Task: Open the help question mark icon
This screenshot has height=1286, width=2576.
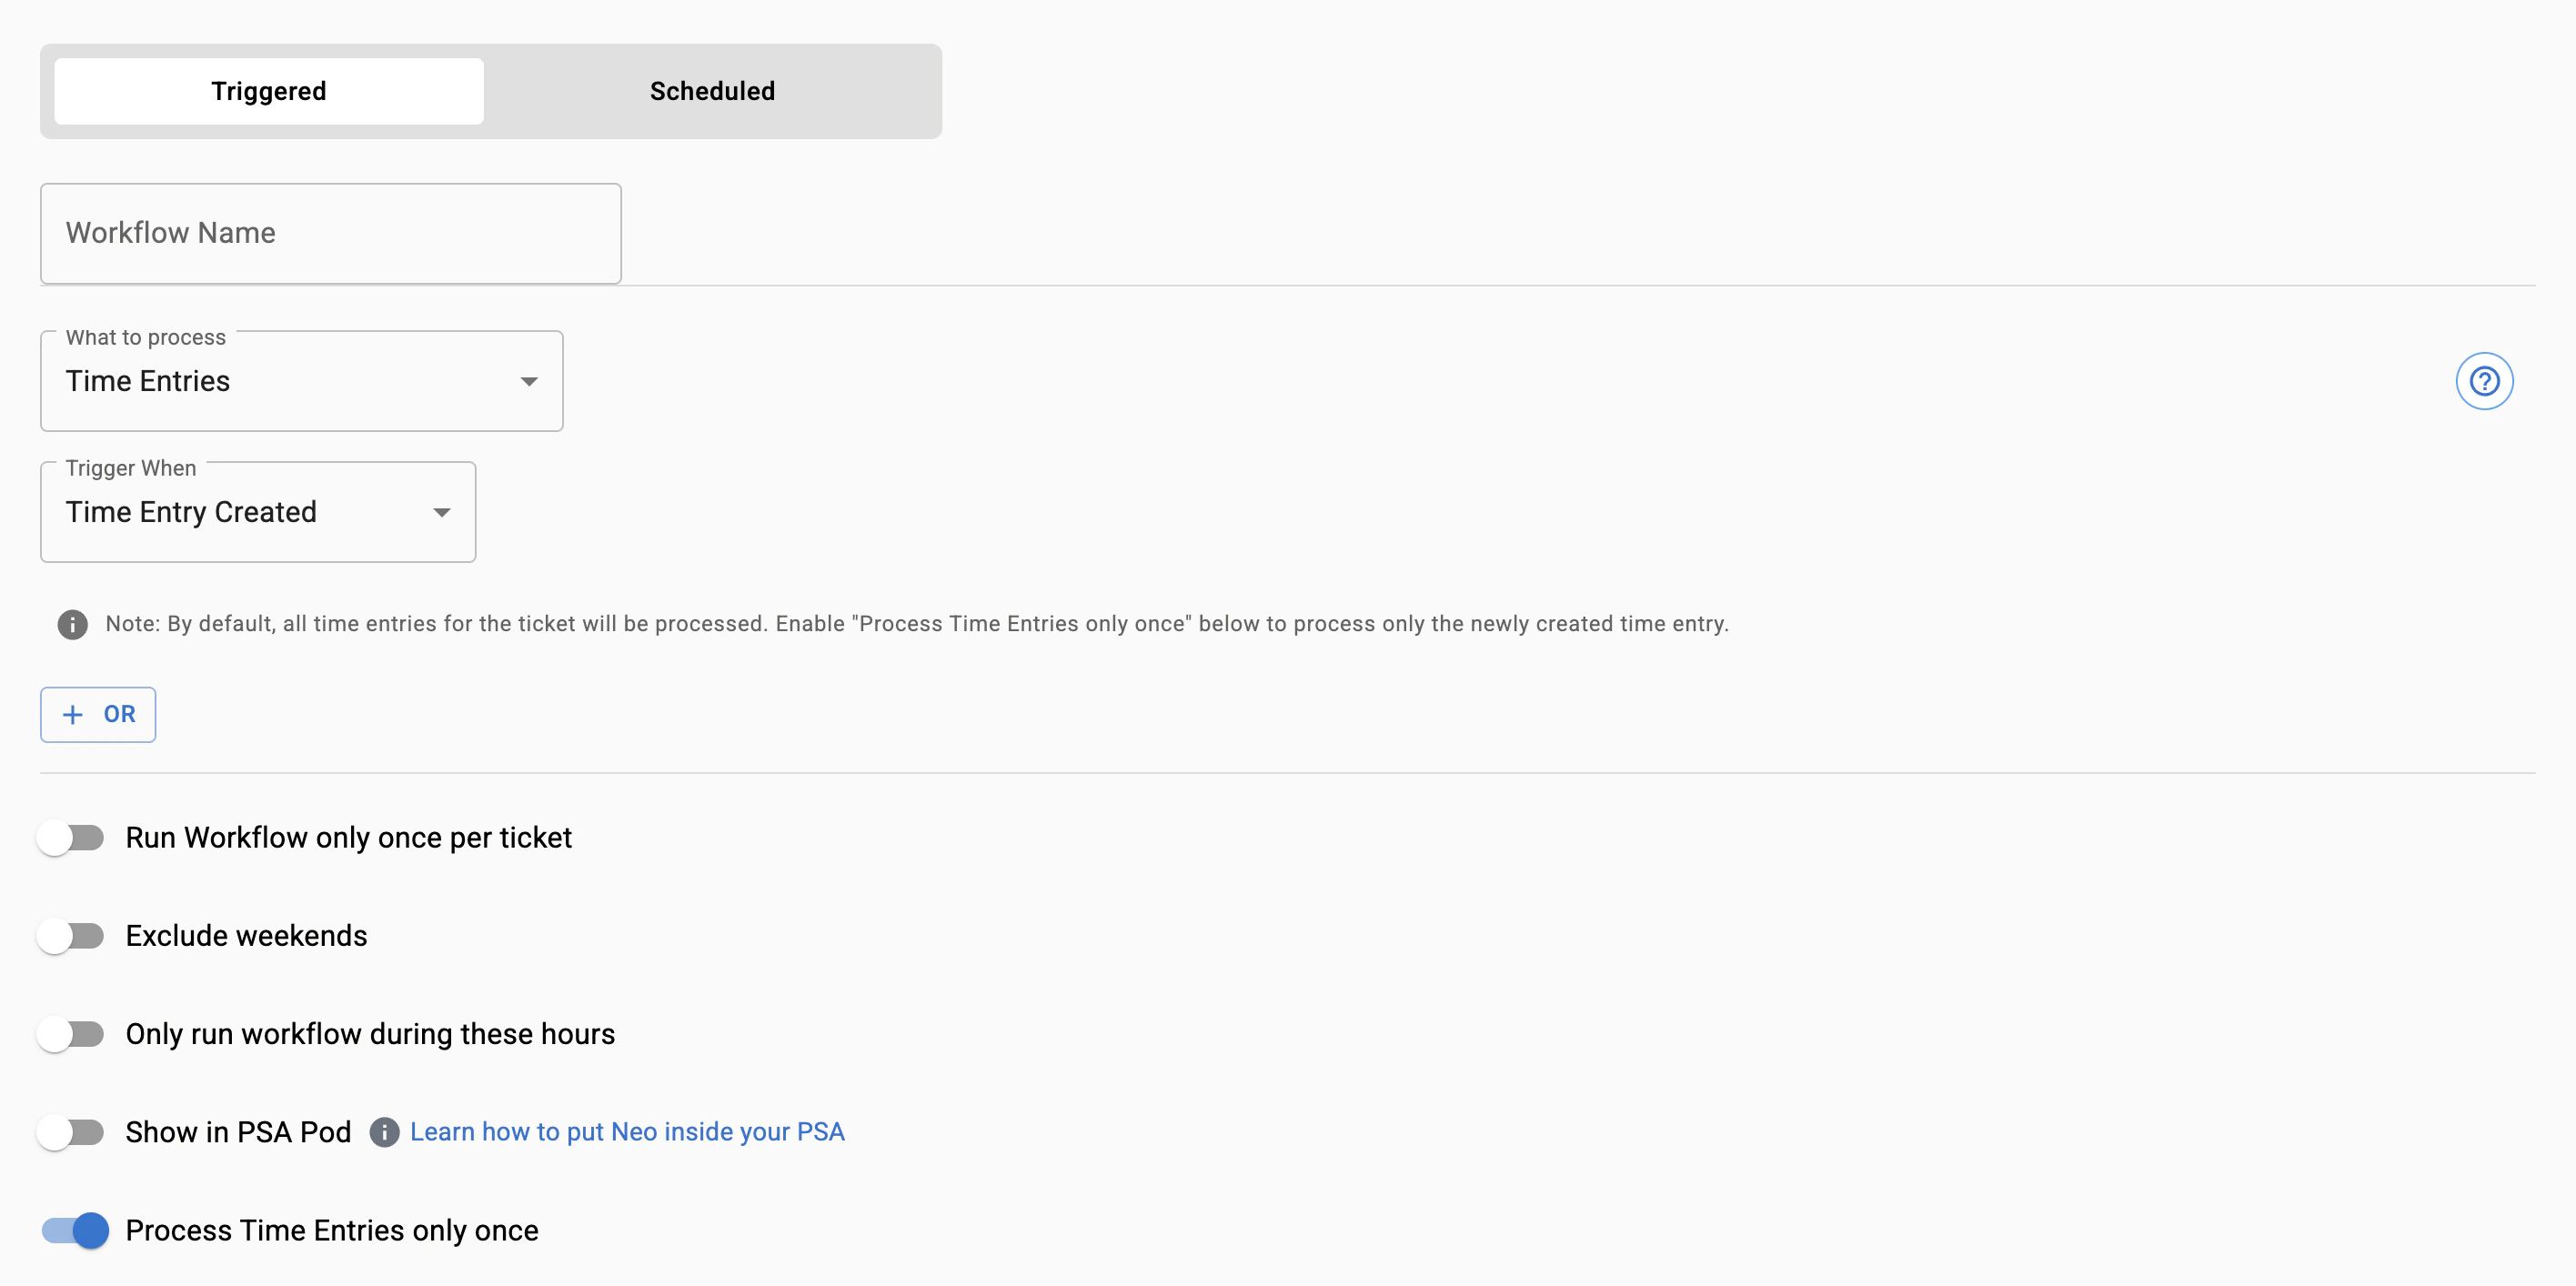Action: (x=2484, y=381)
